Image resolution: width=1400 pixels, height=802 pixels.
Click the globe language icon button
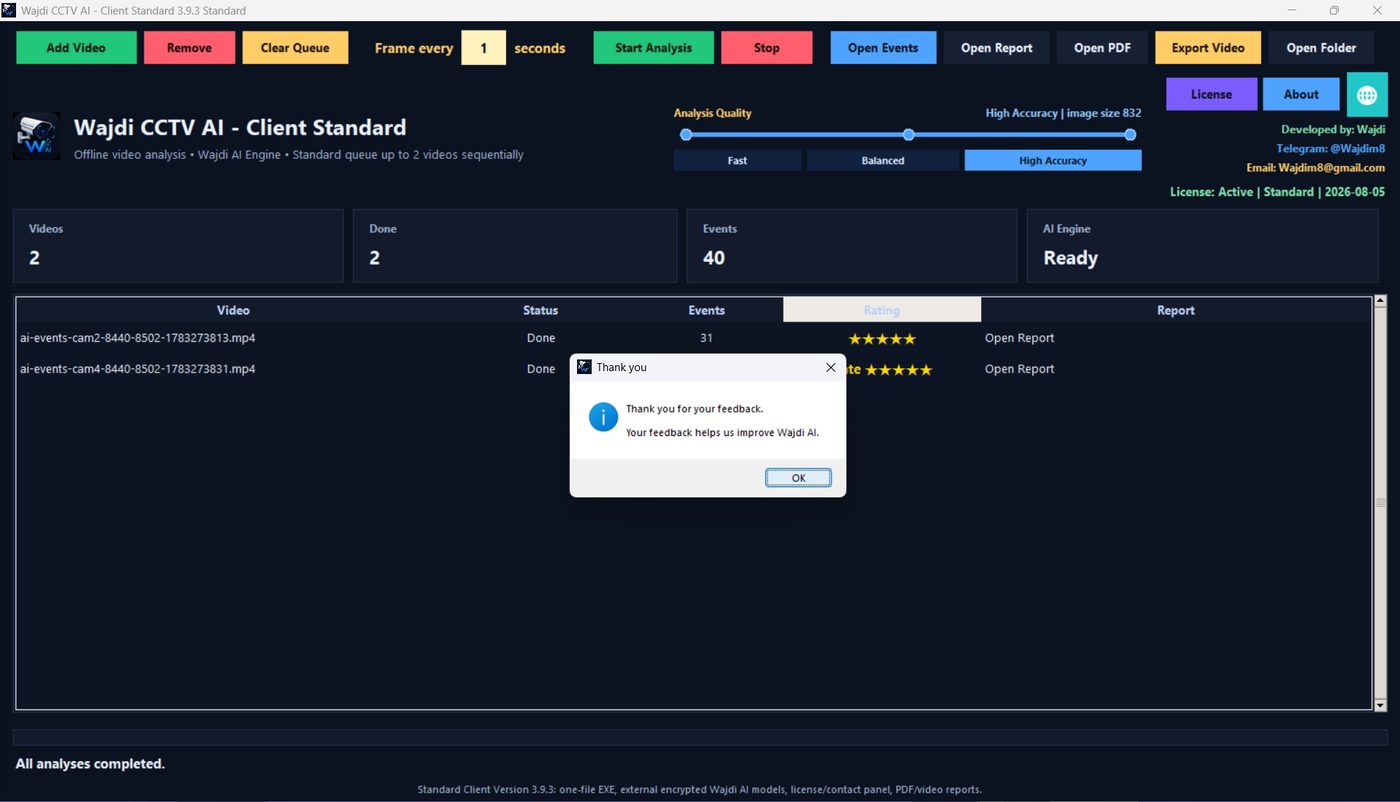click(1367, 94)
